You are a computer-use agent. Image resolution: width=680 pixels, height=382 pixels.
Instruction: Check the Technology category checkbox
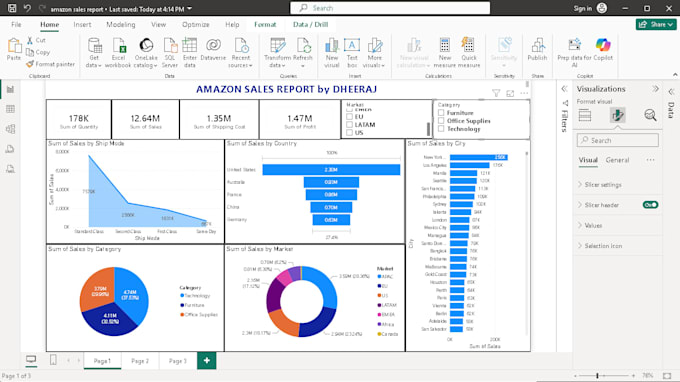click(441, 129)
